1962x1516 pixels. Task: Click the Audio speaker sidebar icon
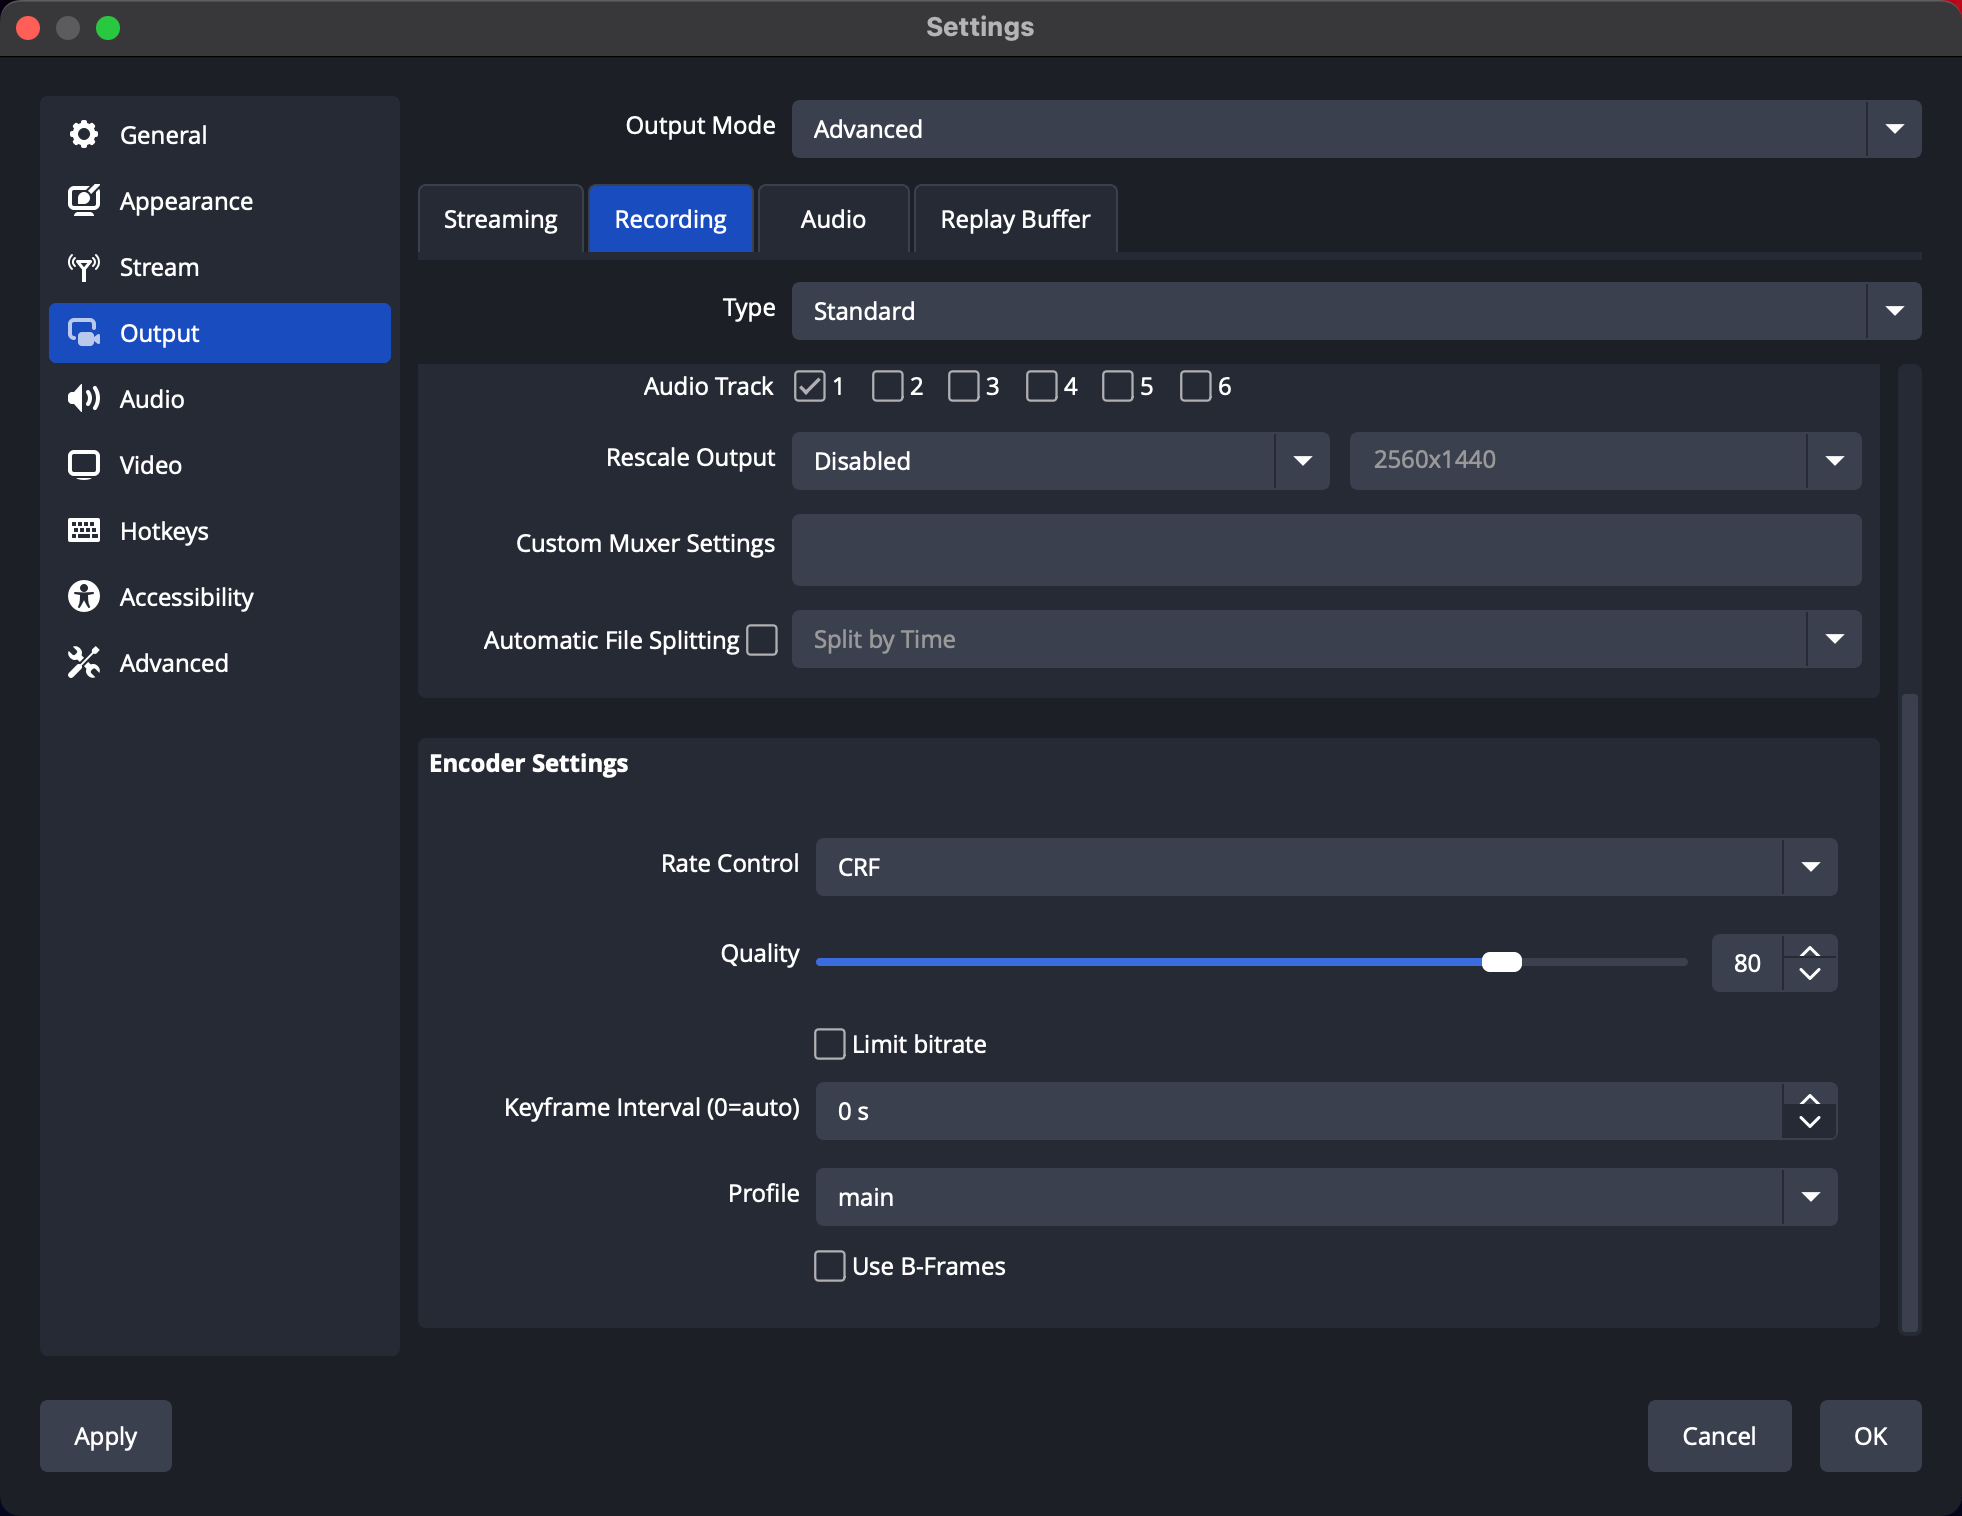click(x=85, y=398)
